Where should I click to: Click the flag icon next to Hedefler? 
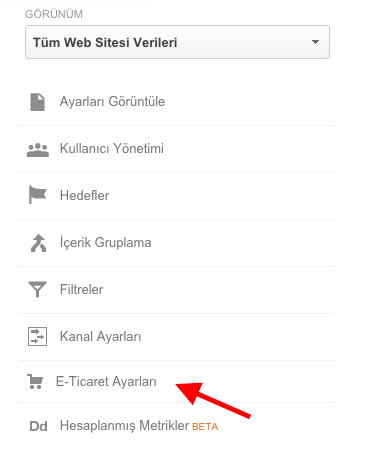[38, 195]
